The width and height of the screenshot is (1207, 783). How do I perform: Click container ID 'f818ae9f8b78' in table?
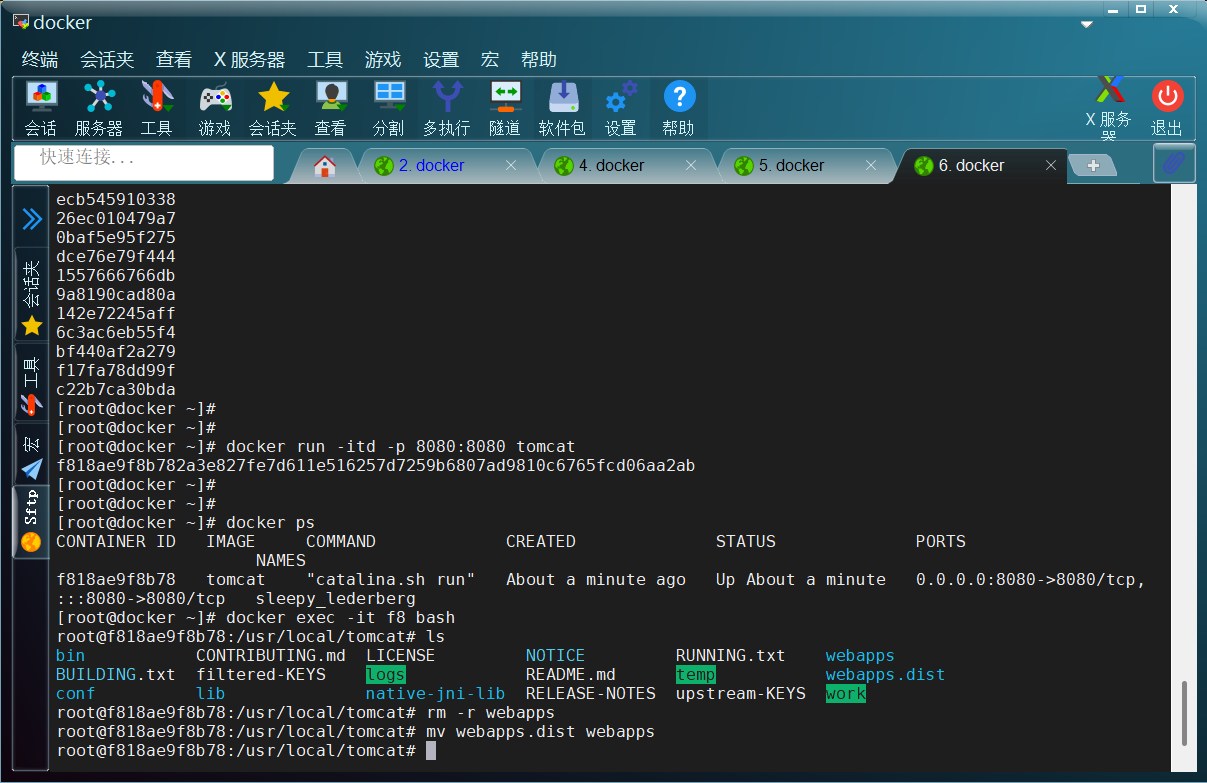tap(116, 580)
